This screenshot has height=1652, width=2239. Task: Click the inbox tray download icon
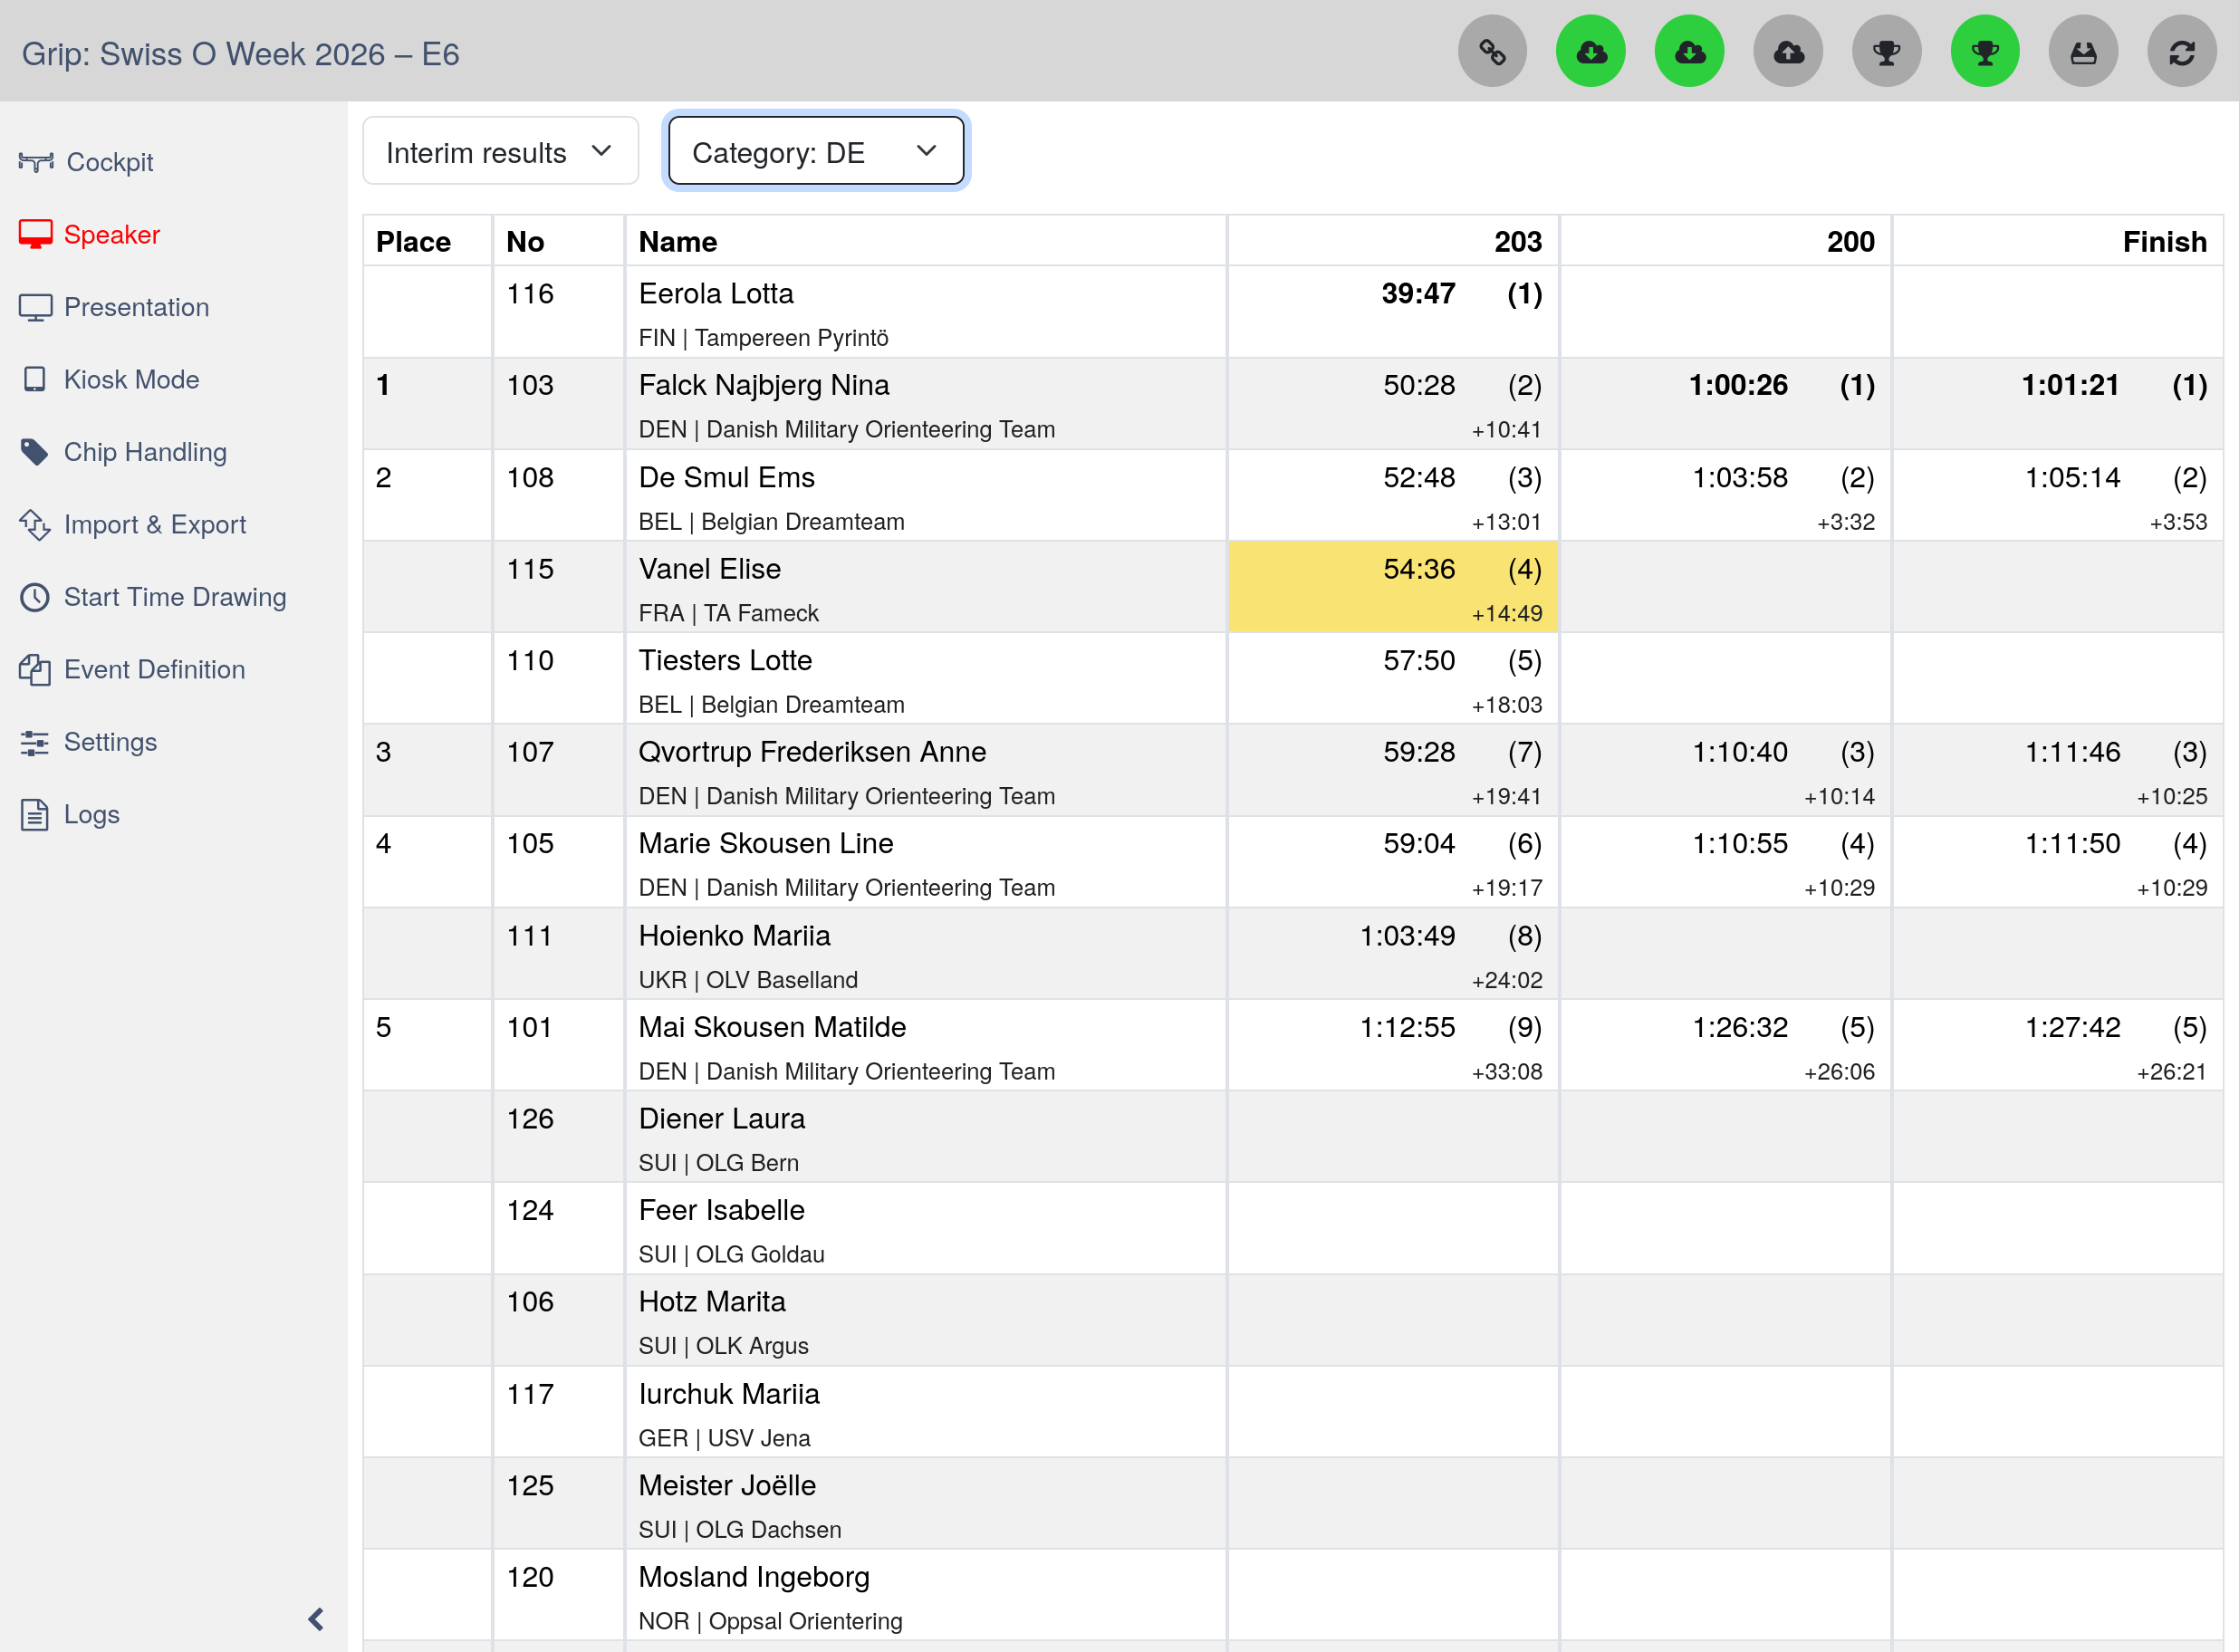point(2083,52)
